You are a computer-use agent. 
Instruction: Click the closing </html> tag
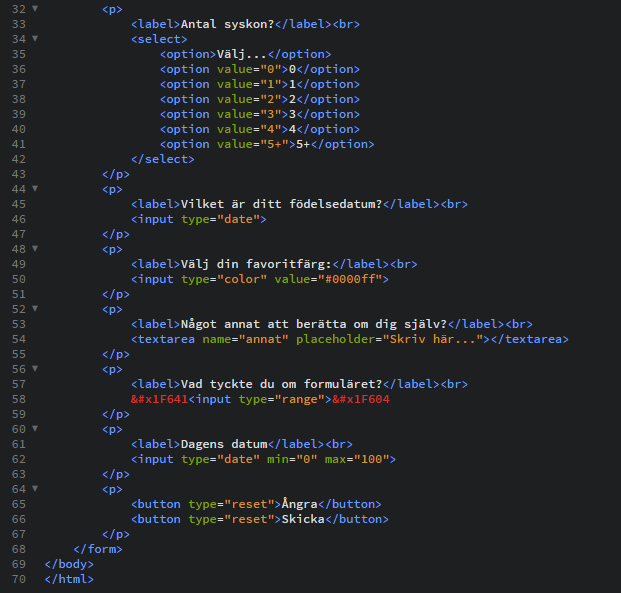(69, 579)
